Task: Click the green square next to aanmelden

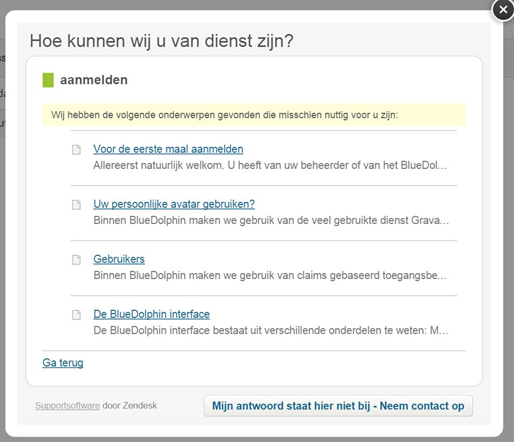Action: tap(48, 80)
